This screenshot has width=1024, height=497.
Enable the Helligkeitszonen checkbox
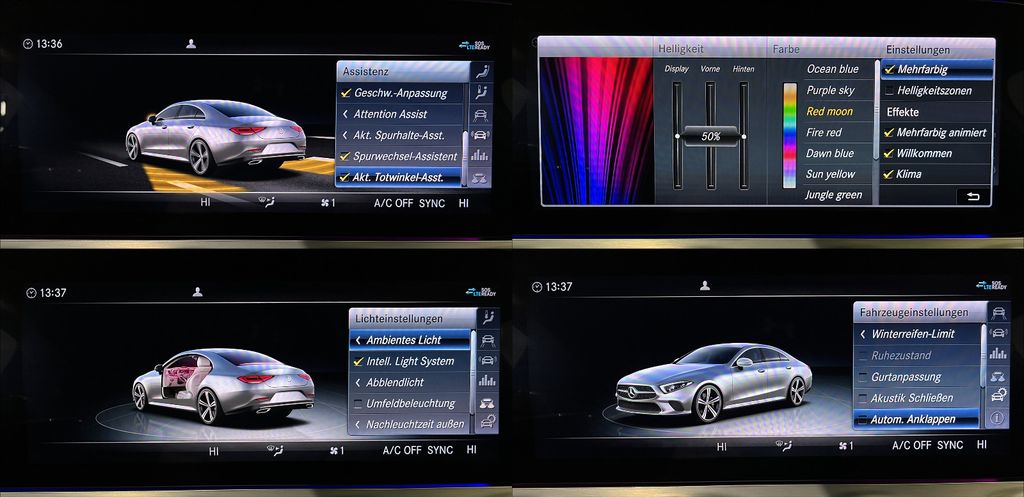click(x=890, y=91)
